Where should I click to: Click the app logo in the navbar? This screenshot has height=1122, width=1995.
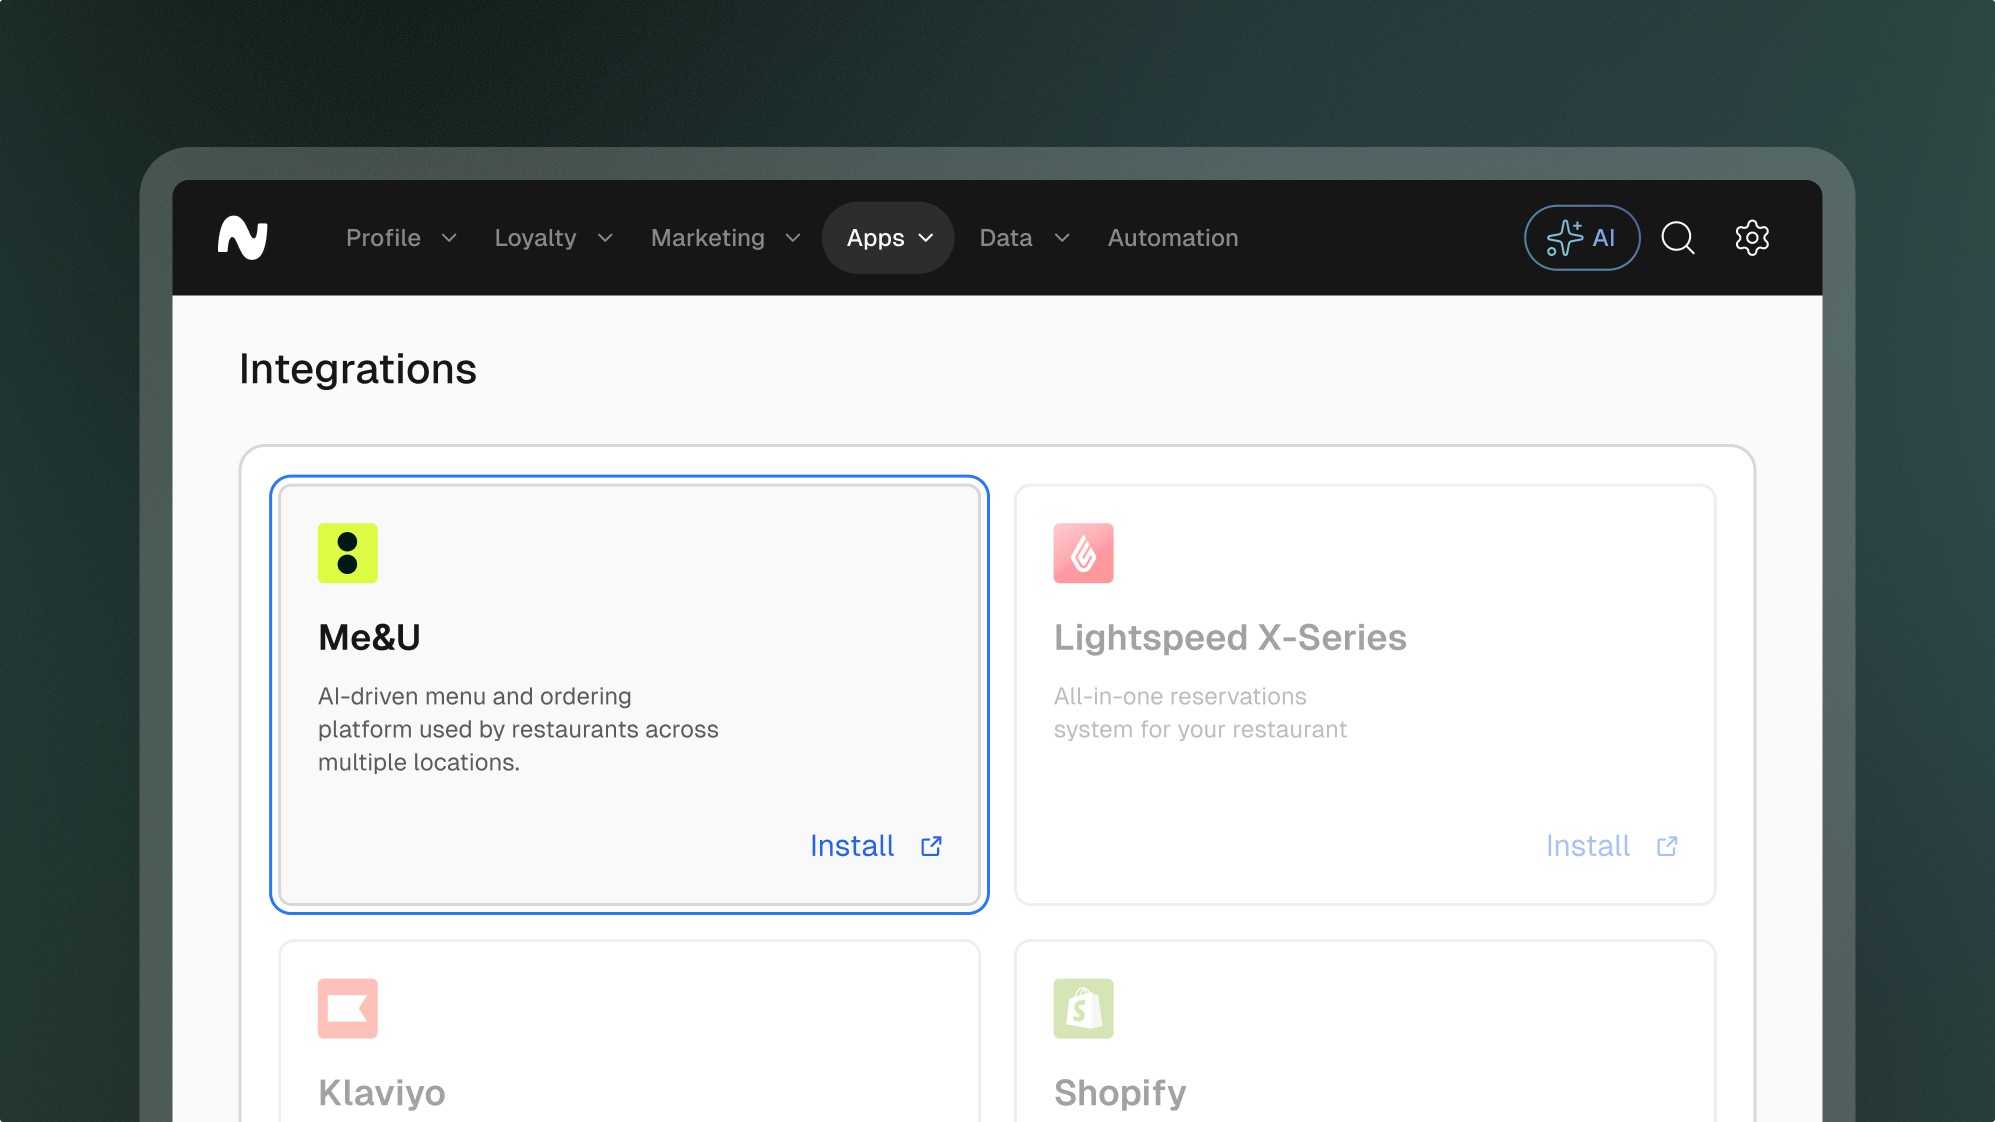click(243, 238)
